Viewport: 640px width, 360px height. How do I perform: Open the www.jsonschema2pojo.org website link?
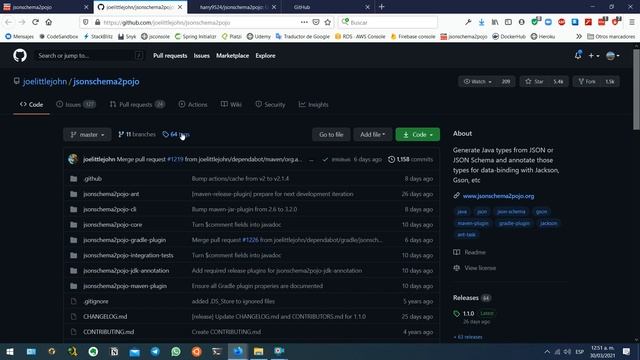point(498,196)
